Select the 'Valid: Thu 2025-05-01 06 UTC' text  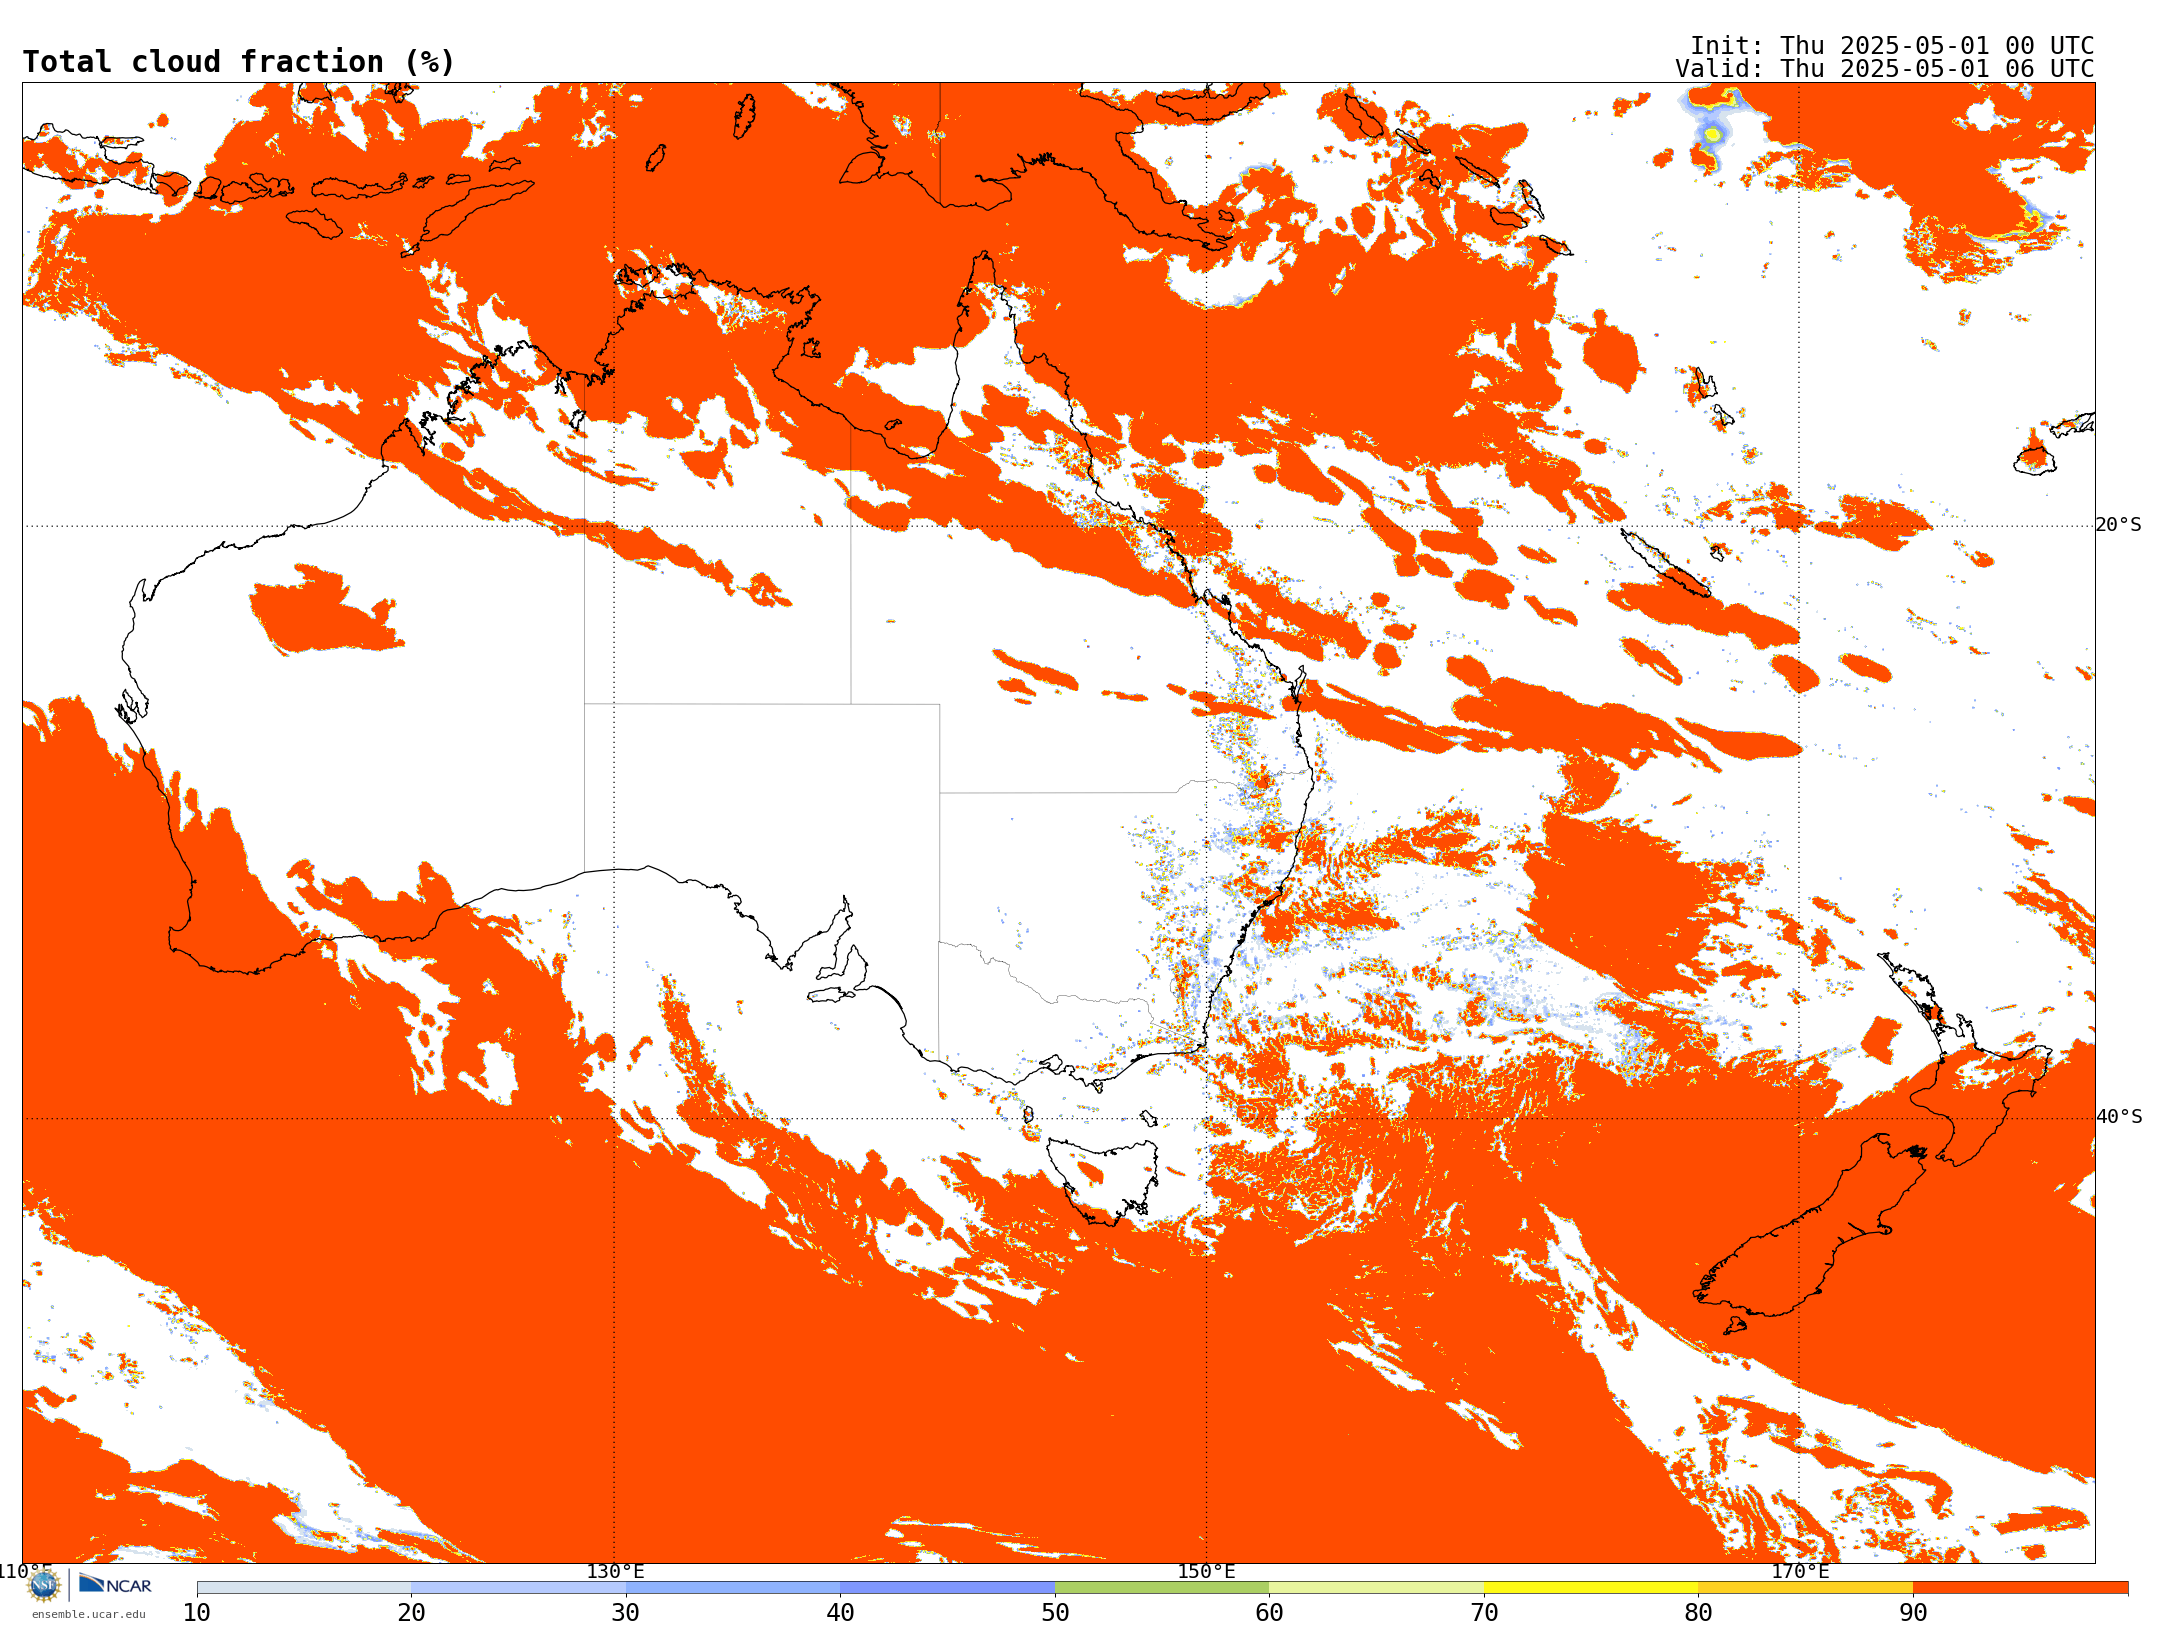coord(1885,69)
